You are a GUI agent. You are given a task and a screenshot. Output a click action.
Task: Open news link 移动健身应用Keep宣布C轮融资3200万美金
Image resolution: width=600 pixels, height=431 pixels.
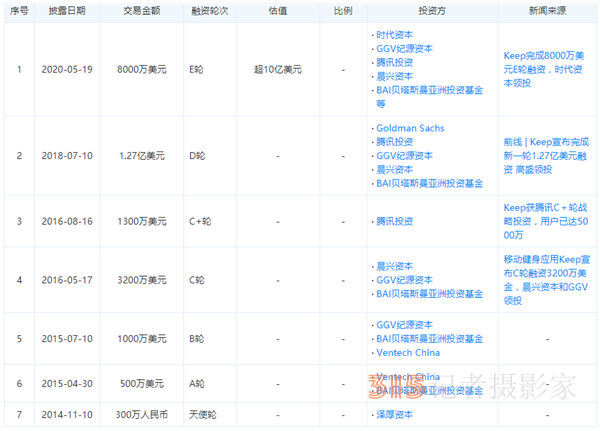click(x=546, y=280)
